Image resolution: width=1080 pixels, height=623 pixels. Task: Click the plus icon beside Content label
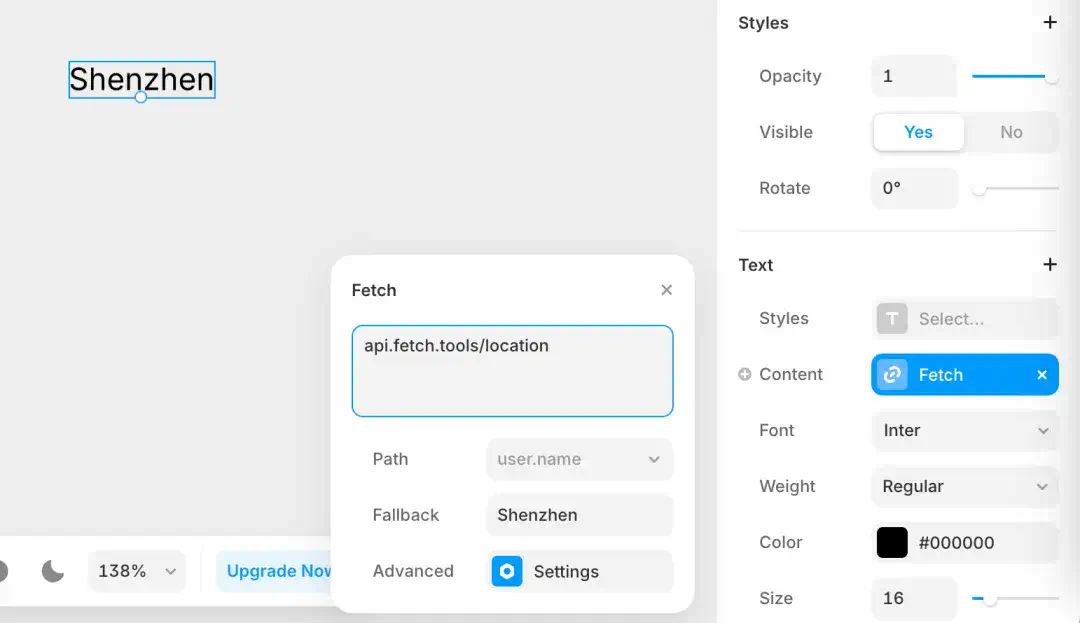pos(745,374)
